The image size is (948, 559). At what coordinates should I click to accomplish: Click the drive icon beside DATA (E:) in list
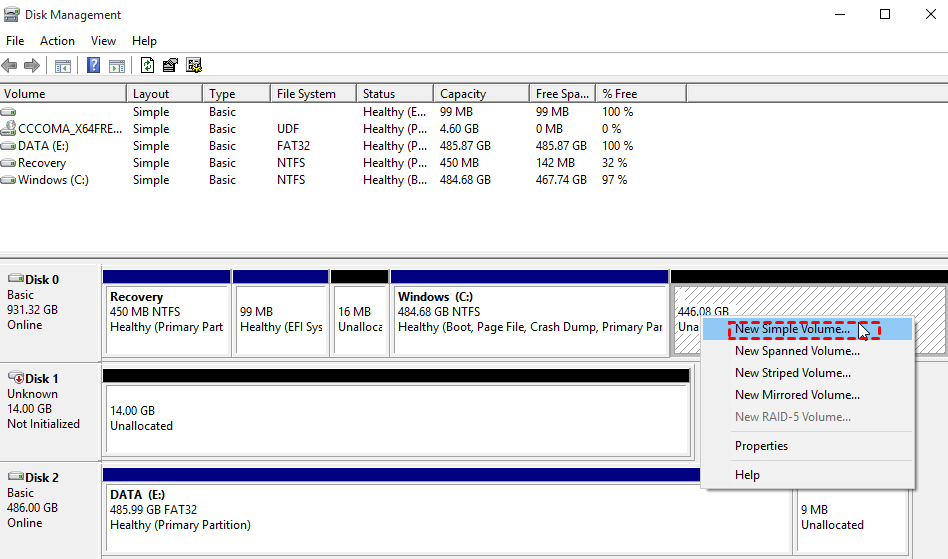point(8,146)
